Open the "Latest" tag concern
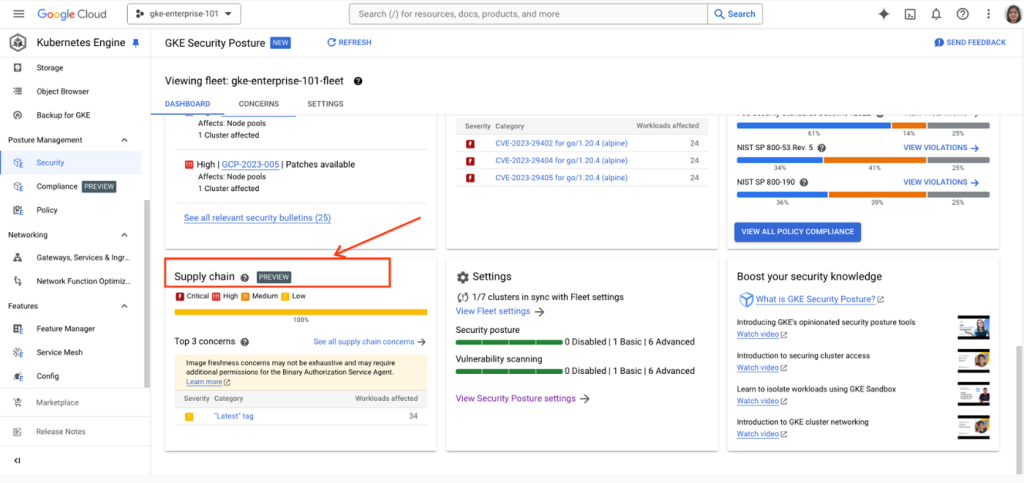 coord(234,416)
